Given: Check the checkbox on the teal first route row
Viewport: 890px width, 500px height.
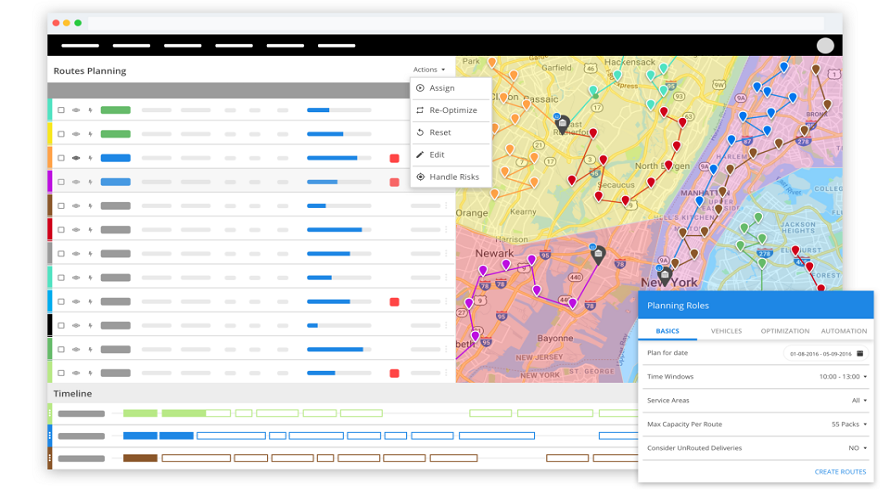Looking at the screenshot, I should coord(61,110).
